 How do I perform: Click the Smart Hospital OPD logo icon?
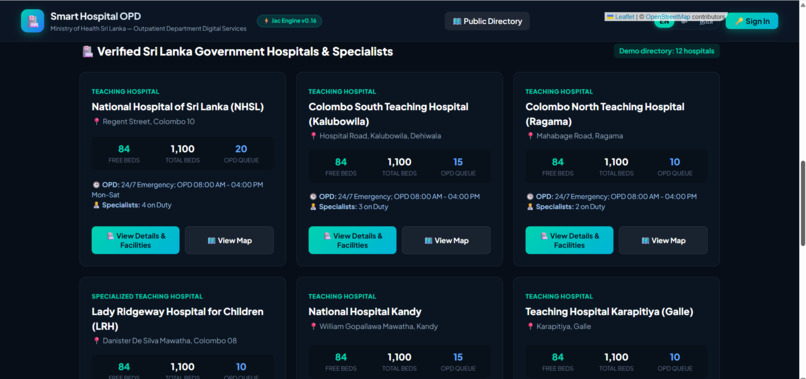pos(32,21)
